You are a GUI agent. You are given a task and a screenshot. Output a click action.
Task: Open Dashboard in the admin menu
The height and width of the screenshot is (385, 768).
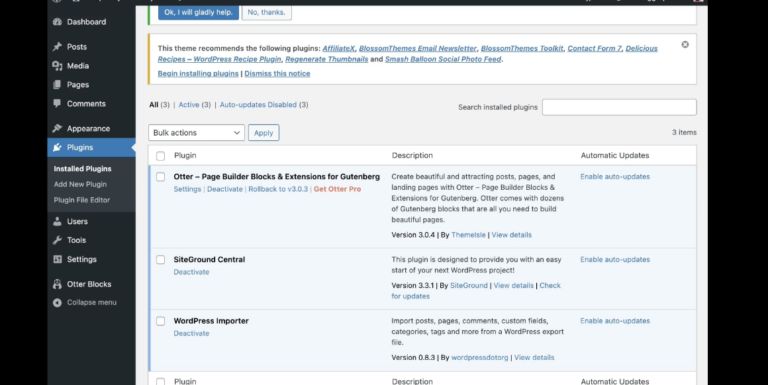pos(86,22)
